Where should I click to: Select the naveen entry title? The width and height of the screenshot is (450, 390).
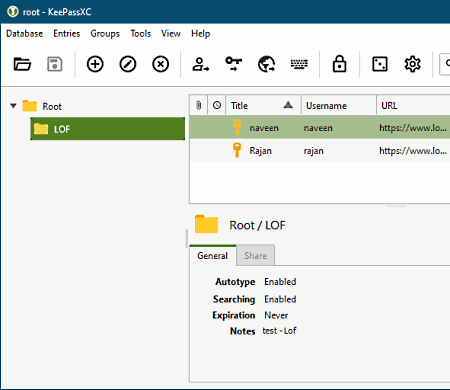coord(264,128)
